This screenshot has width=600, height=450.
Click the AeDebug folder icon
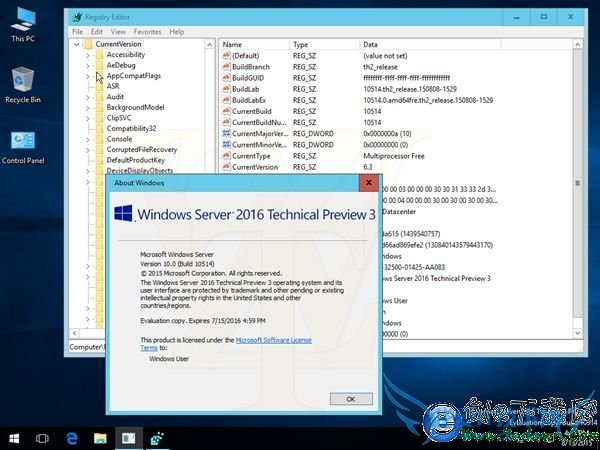[x=99, y=65]
